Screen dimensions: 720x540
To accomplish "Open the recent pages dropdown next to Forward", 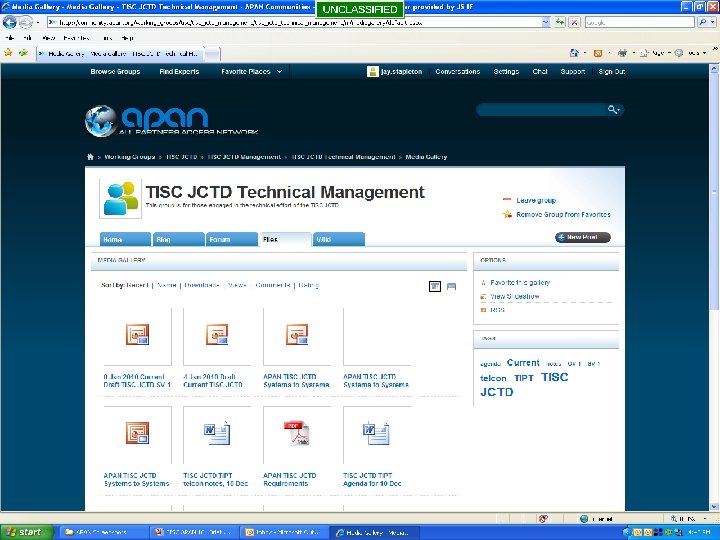I will click(38, 22).
